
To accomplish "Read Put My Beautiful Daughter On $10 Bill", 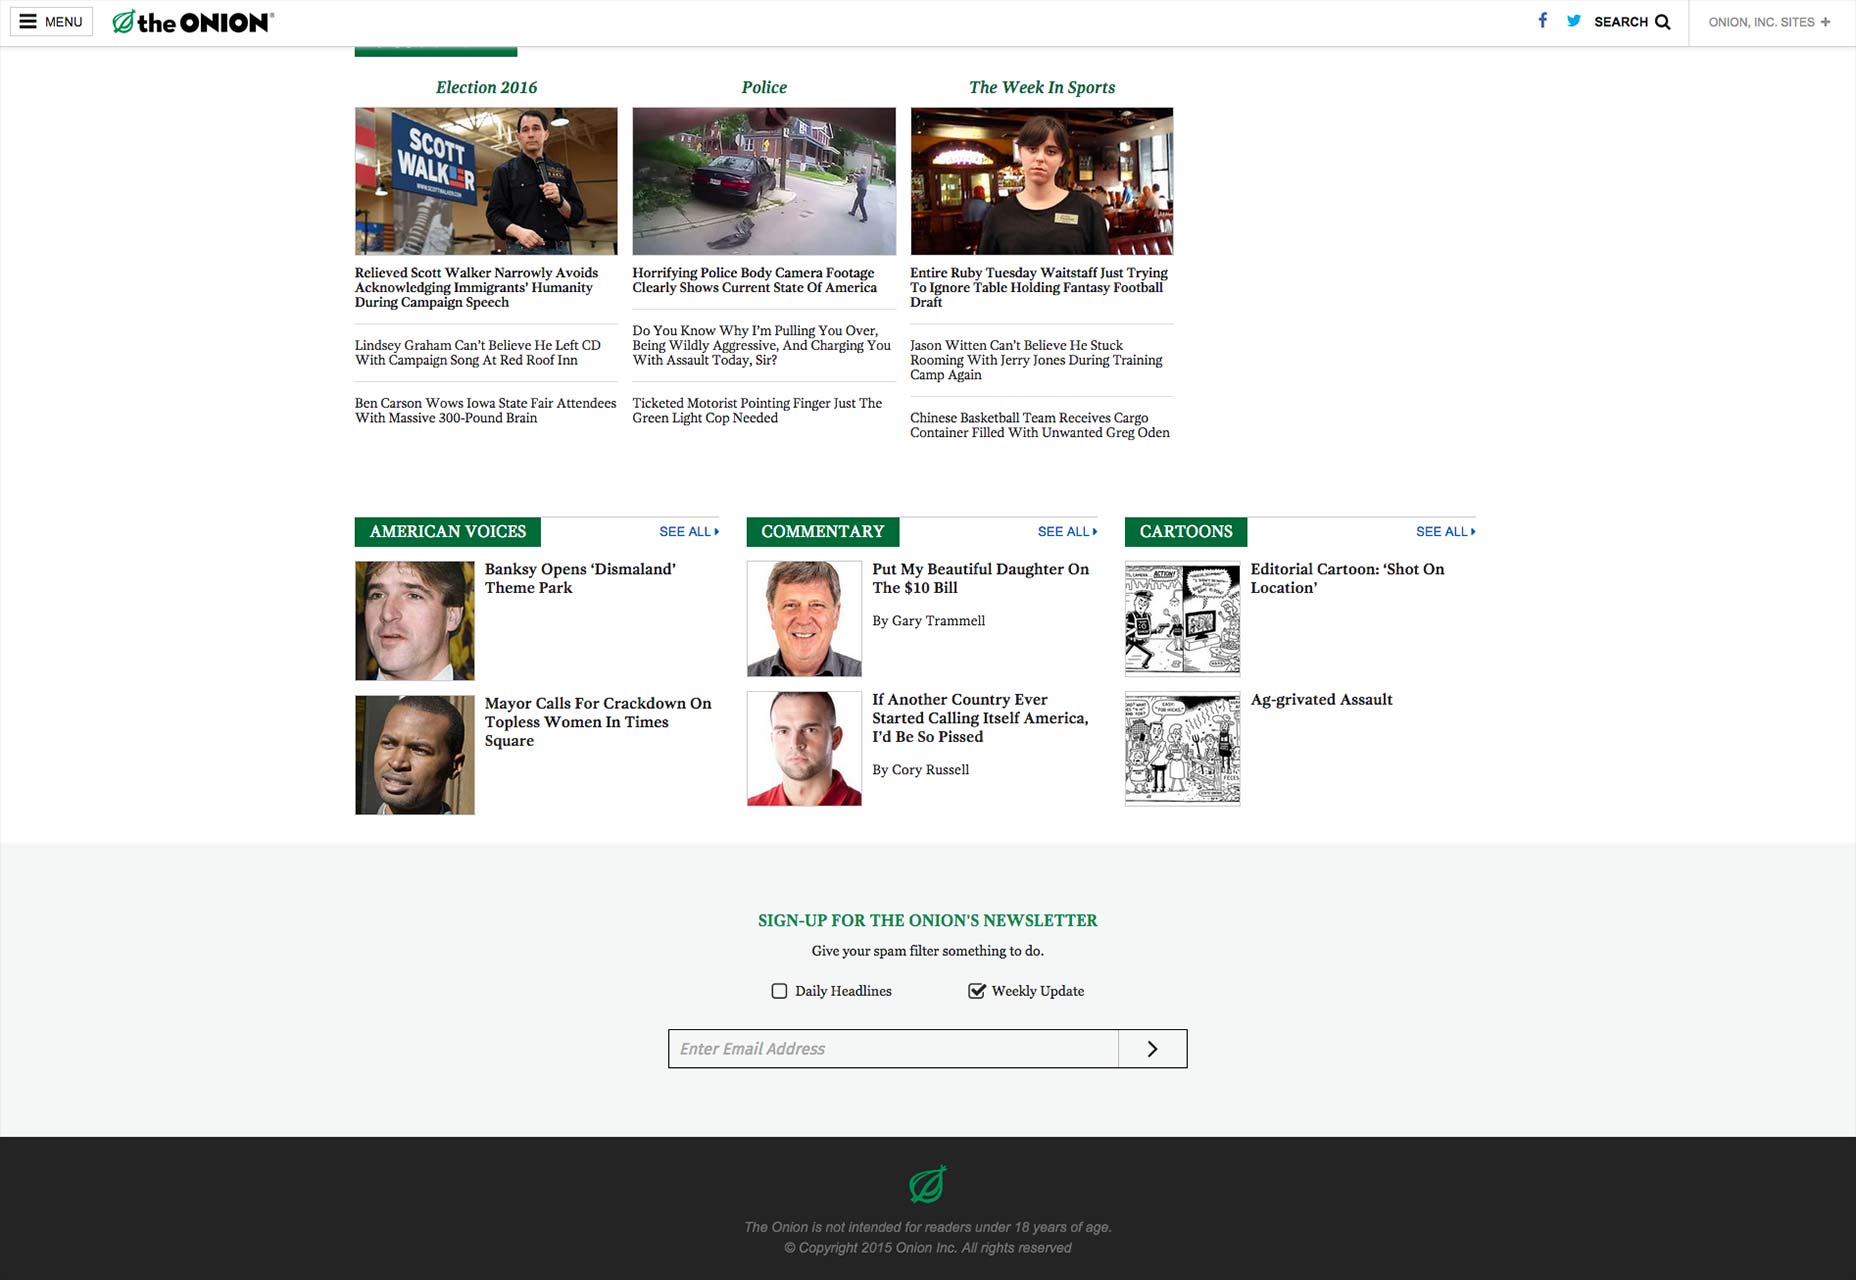I will (980, 578).
